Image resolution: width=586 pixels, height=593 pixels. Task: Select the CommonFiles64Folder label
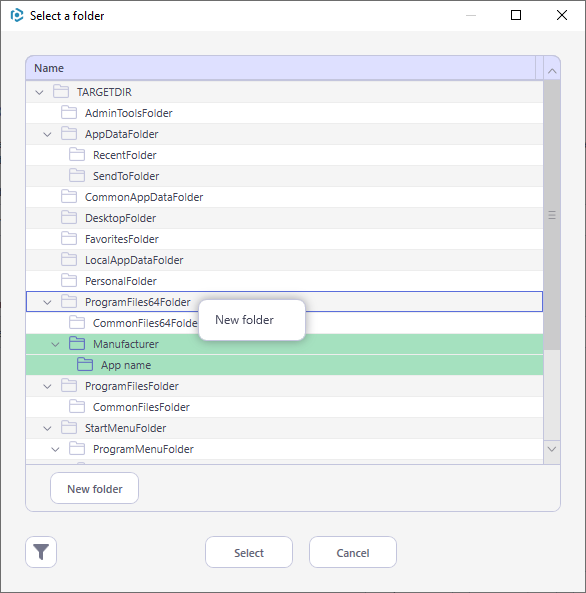(x=145, y=323)
